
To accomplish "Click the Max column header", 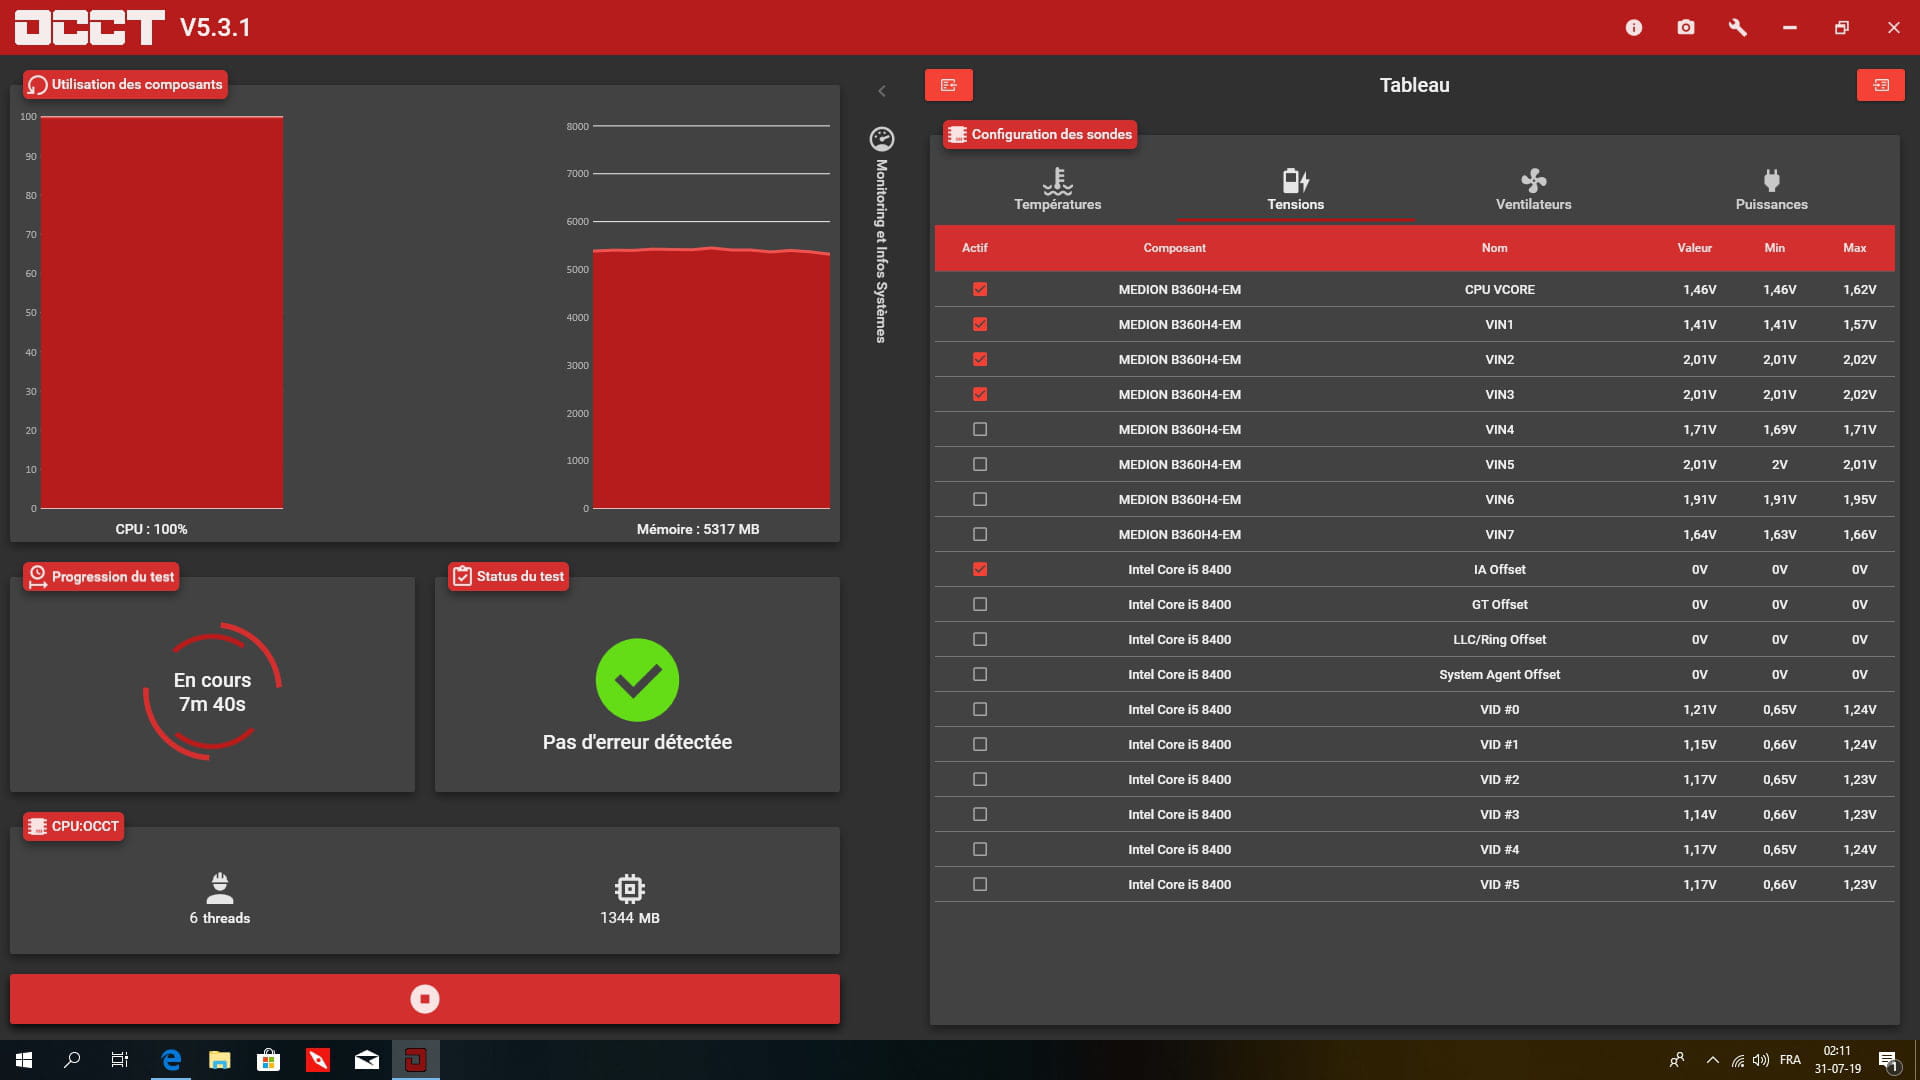I will [x=1855, y=248].
